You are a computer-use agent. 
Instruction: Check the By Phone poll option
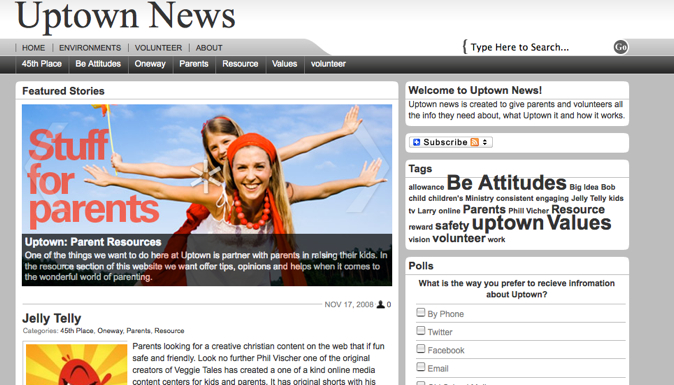tap(420, 312)
